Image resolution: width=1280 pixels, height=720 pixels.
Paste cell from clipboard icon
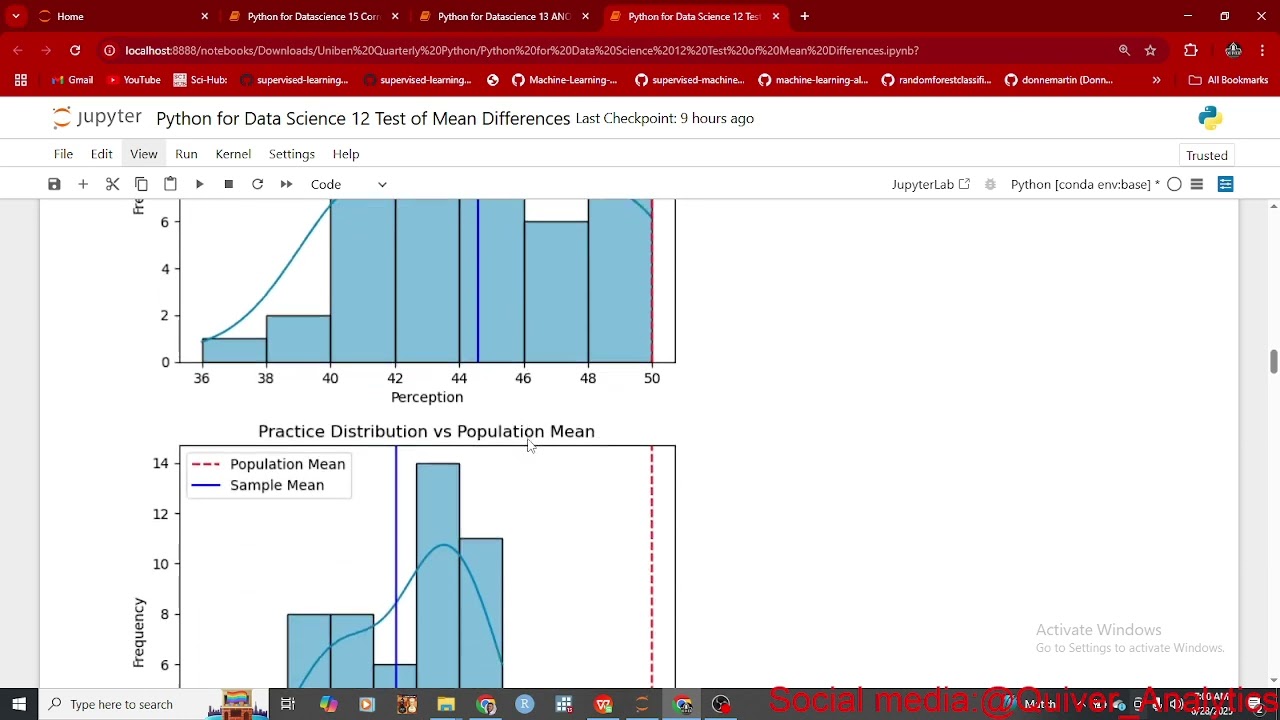point(170,184)
